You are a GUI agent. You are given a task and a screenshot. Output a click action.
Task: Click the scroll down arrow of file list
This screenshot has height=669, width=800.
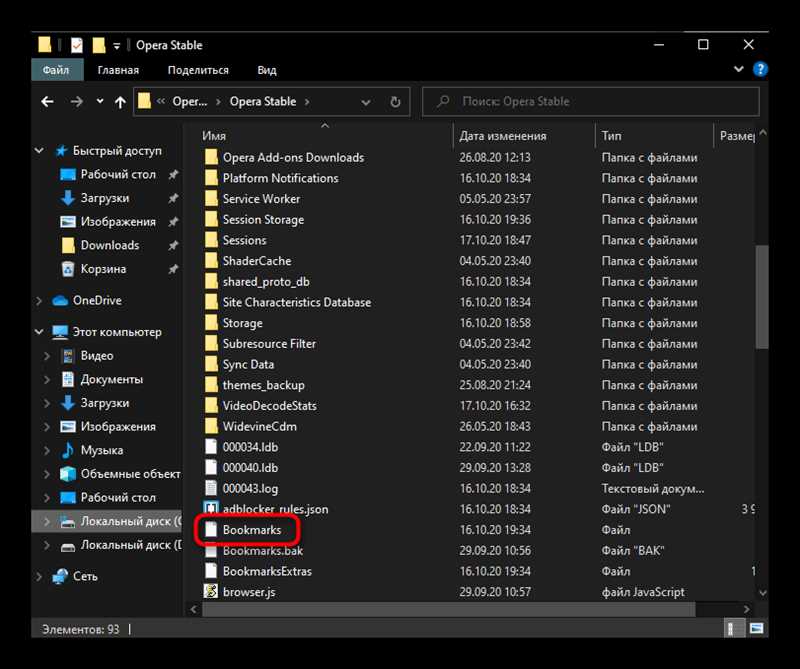point(762,592)
